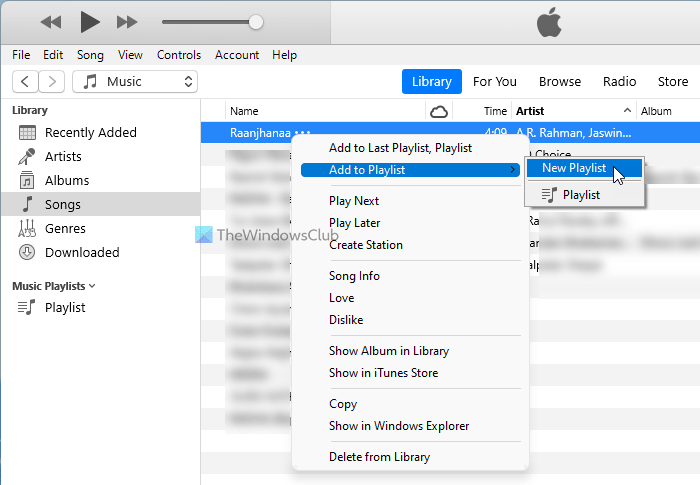Choose Create Station
The width and height of the screenshot is (700, 485).
(x=366, y=245)
